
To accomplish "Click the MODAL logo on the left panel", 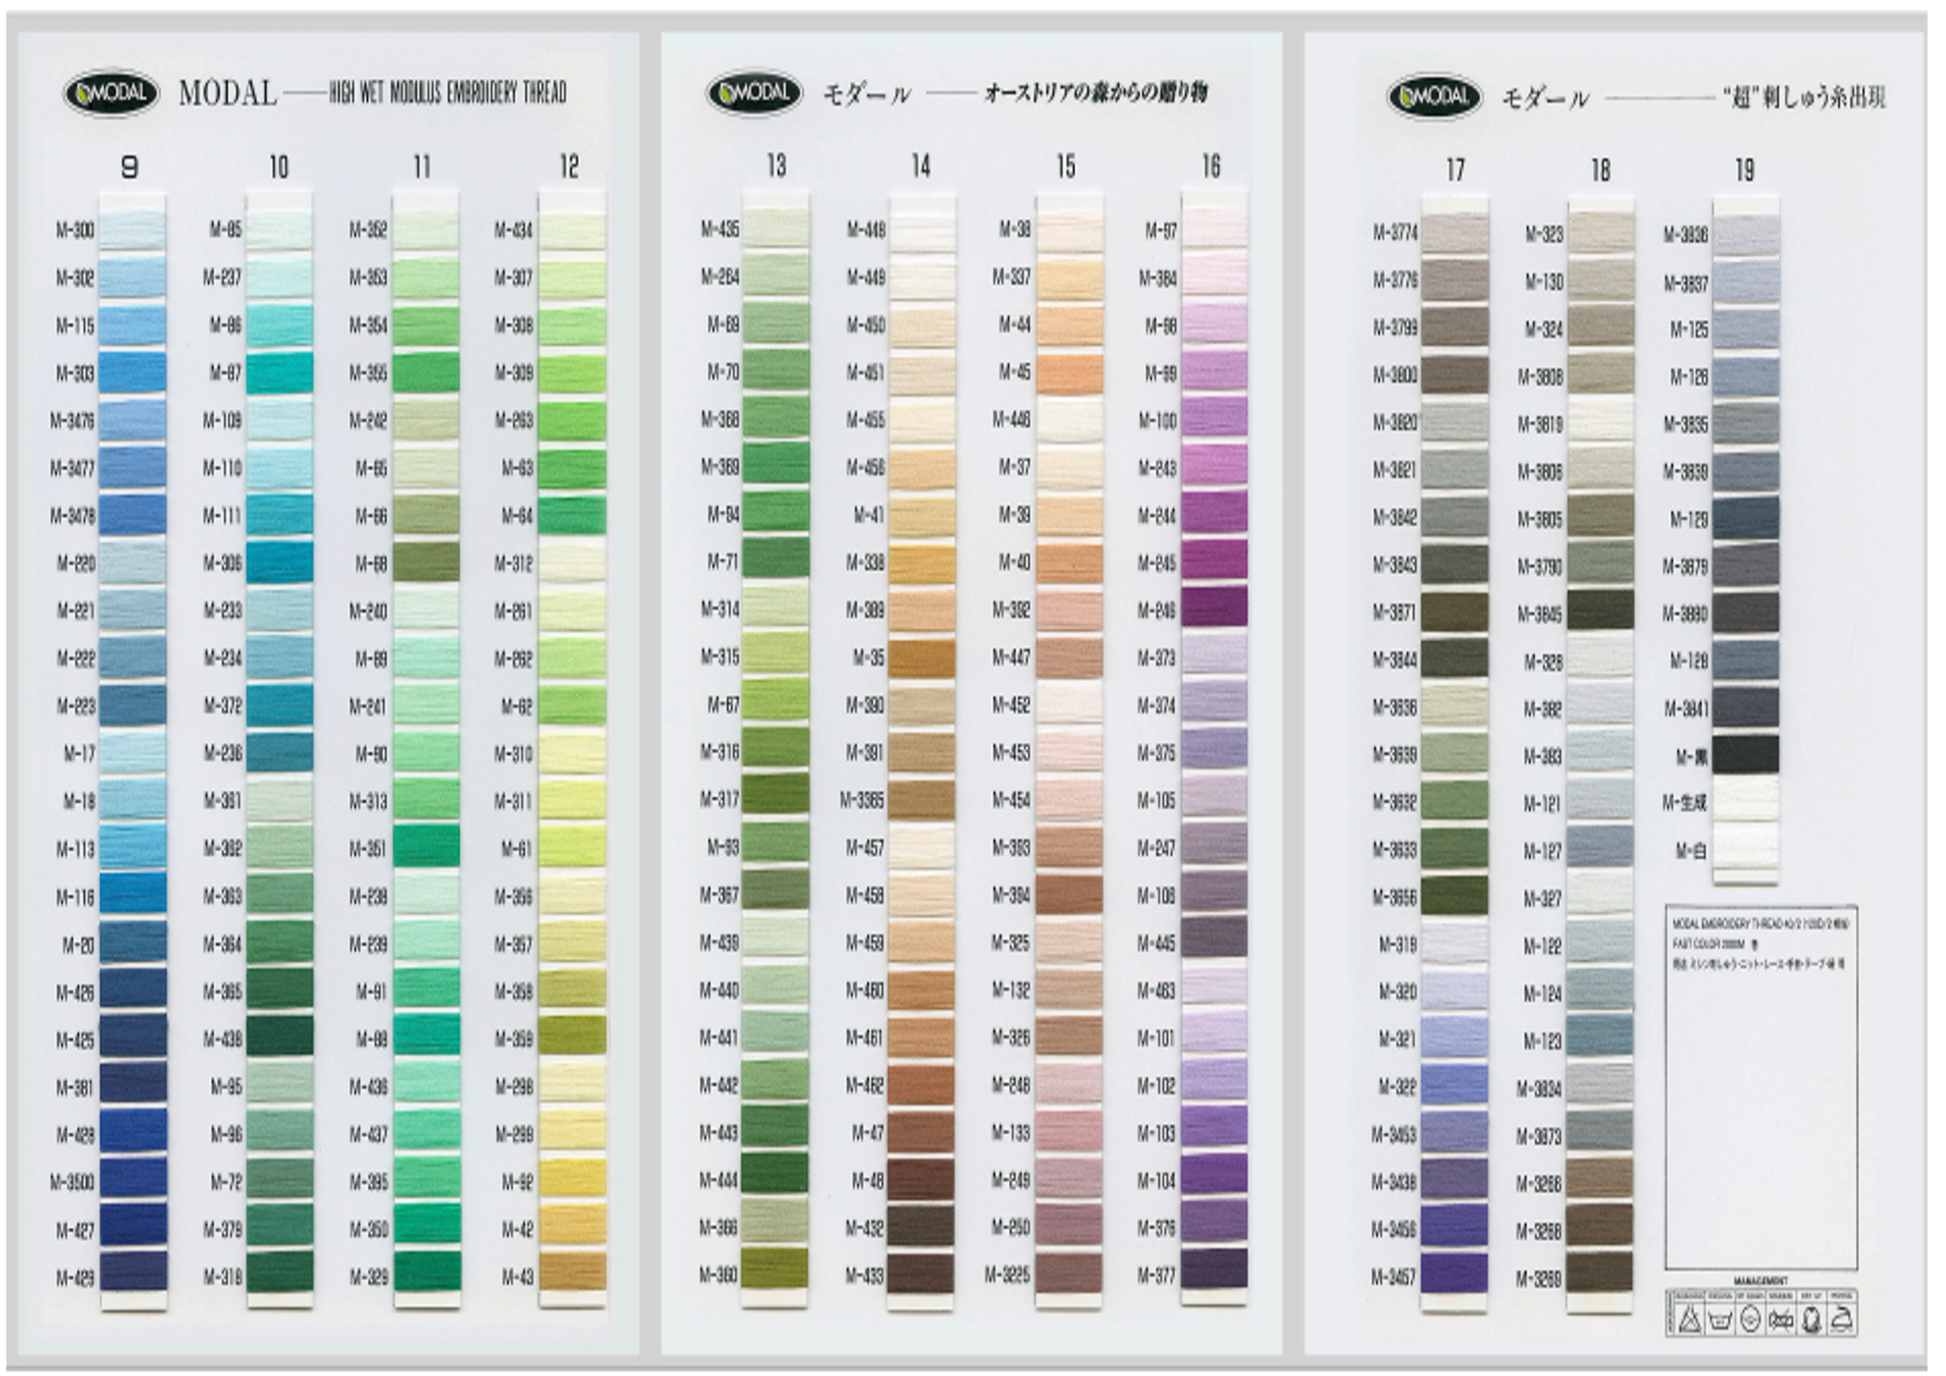I will click(x=111, y=94).
